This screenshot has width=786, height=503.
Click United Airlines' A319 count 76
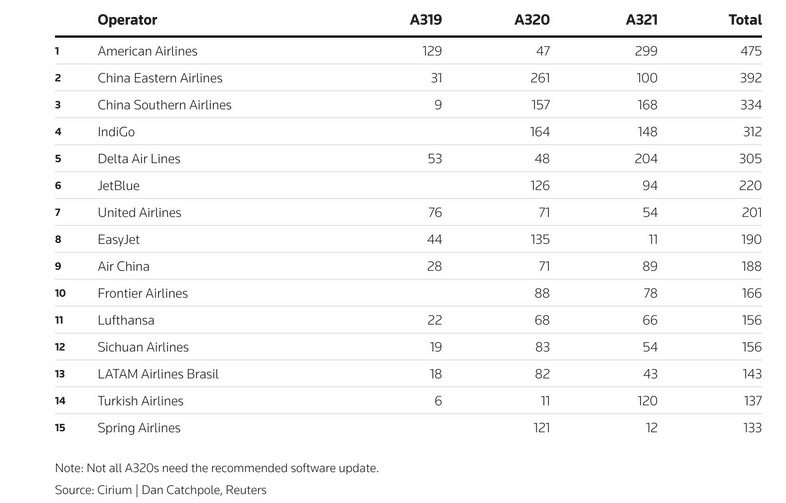click(432, 213)
